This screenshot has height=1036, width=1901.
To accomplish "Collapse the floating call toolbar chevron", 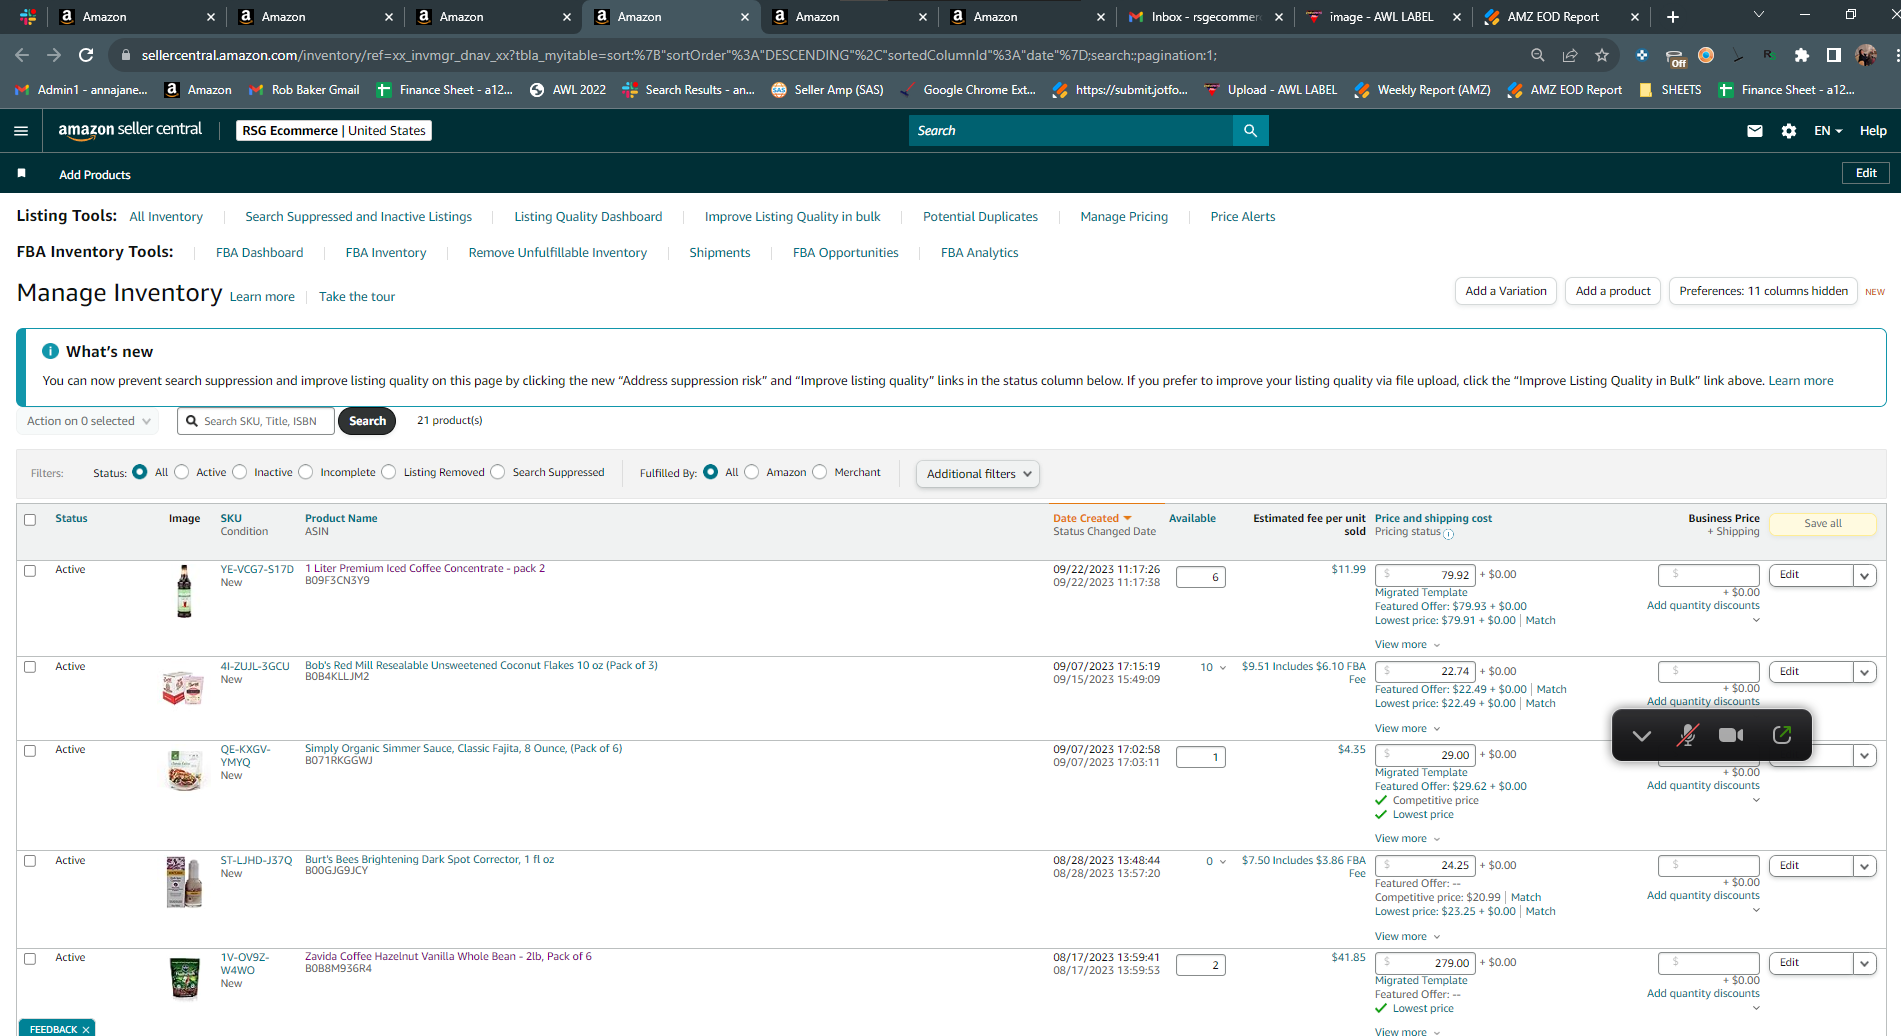I will pyautogui.click(x=1641, y=735).
